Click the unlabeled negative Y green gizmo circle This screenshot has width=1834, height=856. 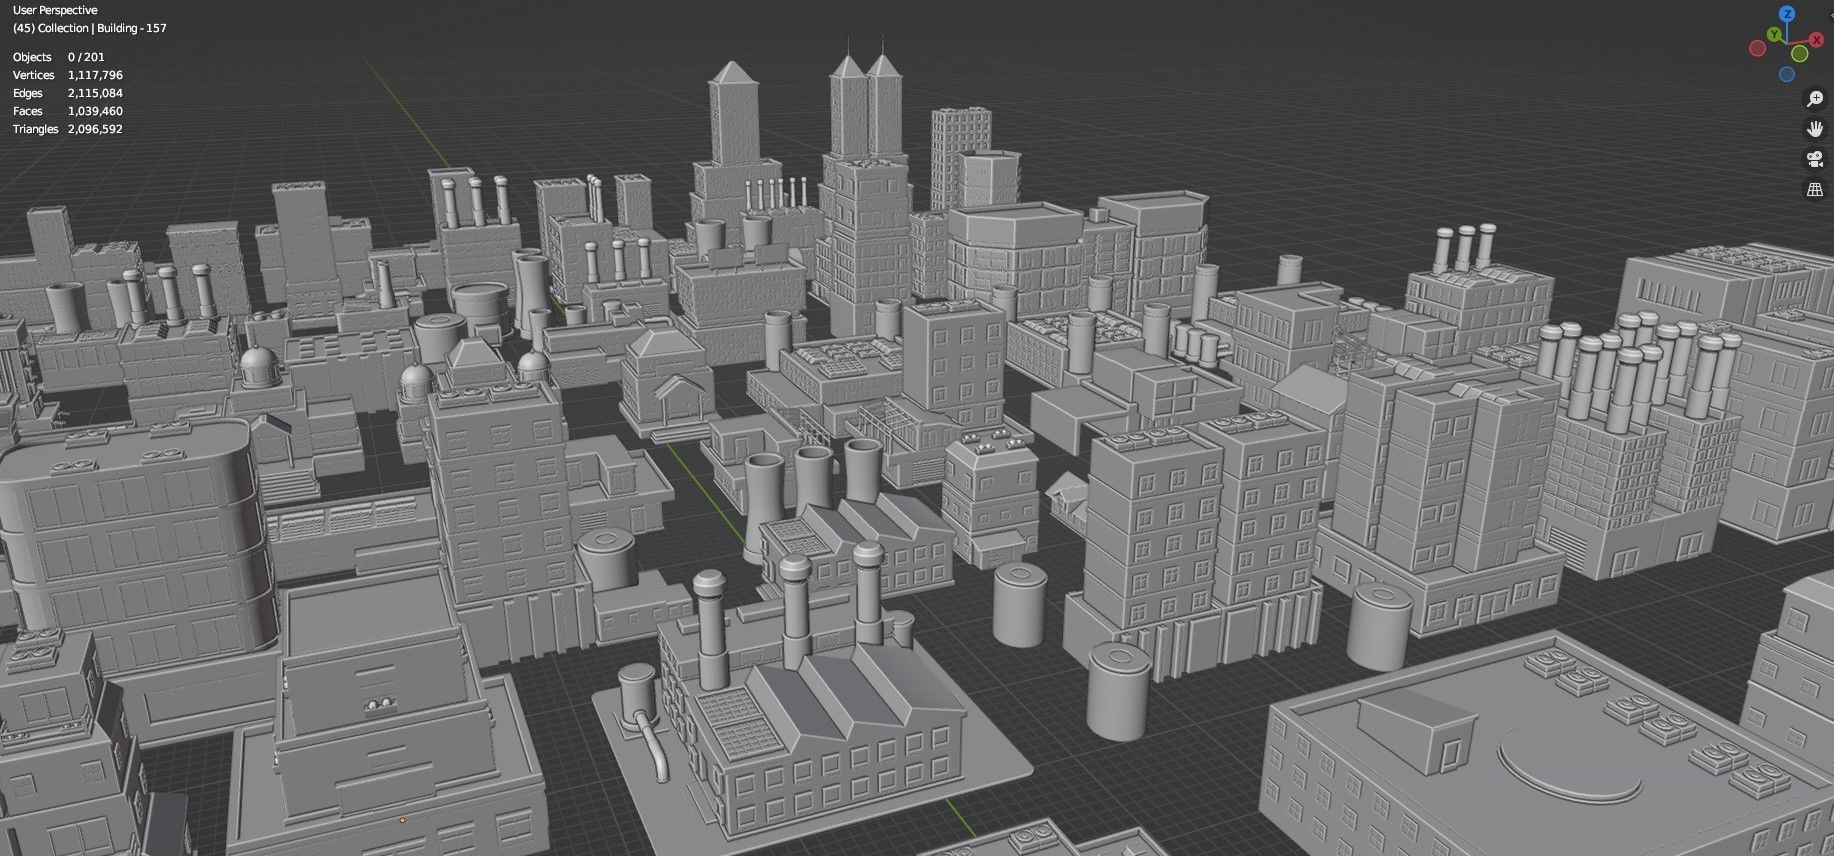point(1800,53)
